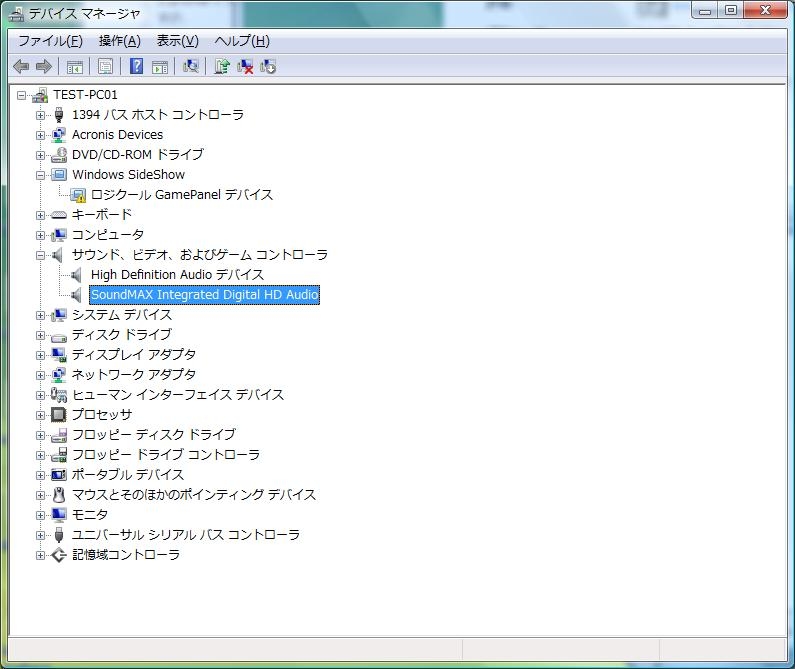Image resolution: width=795 pixels, height=669 pixels.
Task: Open the 表示(V) menu
Action: click(177, 41)
